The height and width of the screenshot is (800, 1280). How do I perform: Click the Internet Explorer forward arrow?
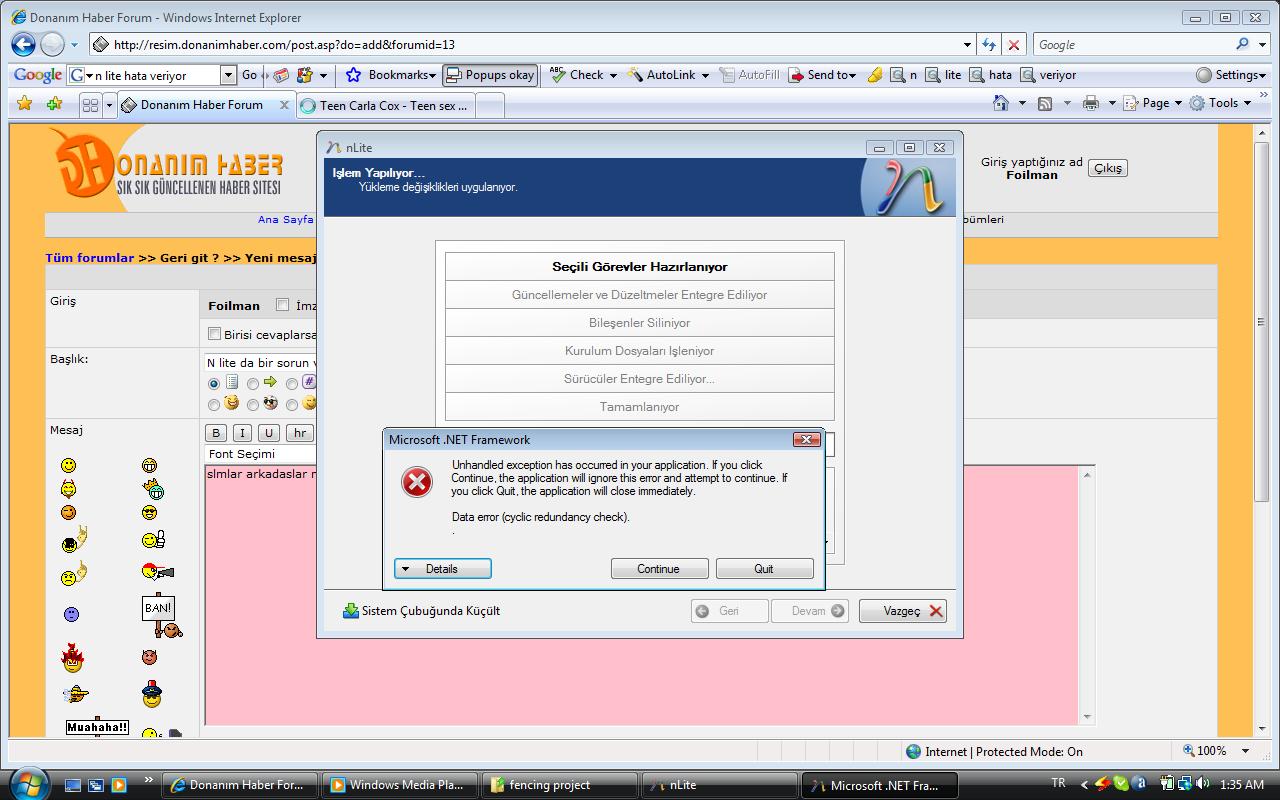tap(52, 44)
